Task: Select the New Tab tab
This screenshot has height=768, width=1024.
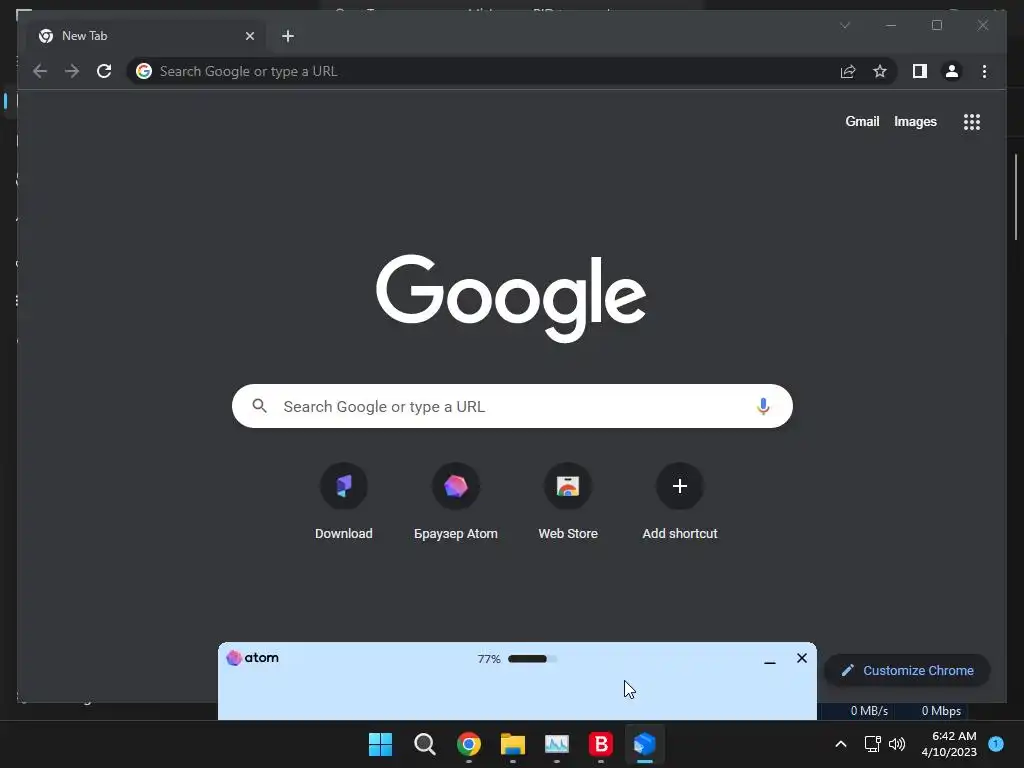Action: point(147,36)
